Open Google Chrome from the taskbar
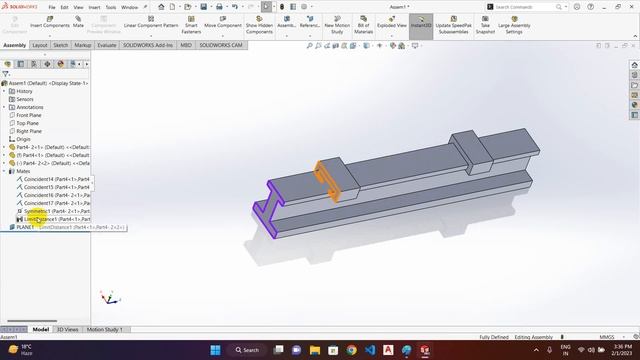 (351, 350)
